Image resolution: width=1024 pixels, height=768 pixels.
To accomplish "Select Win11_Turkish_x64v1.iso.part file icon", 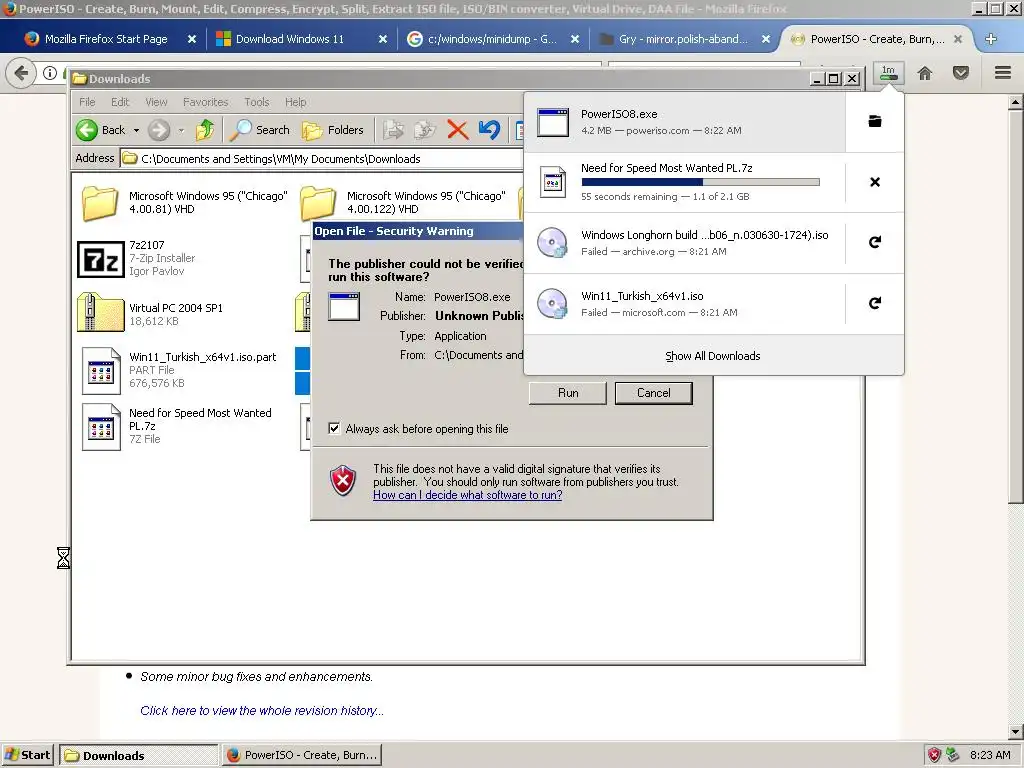I will coord(101,371).
